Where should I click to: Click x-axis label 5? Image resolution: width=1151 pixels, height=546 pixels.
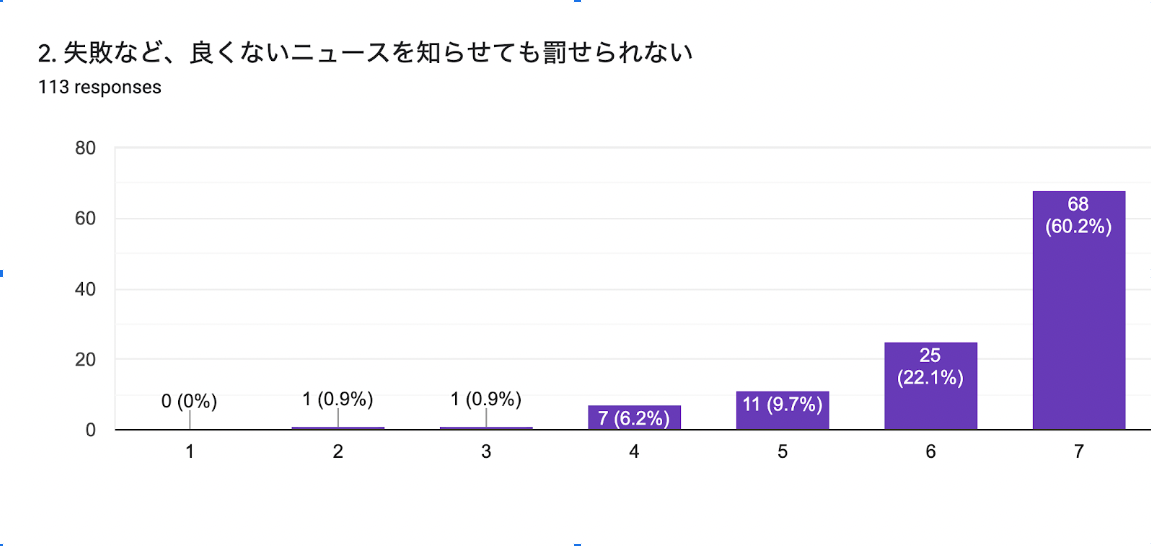pyautogui.click(x=782, y=452)
